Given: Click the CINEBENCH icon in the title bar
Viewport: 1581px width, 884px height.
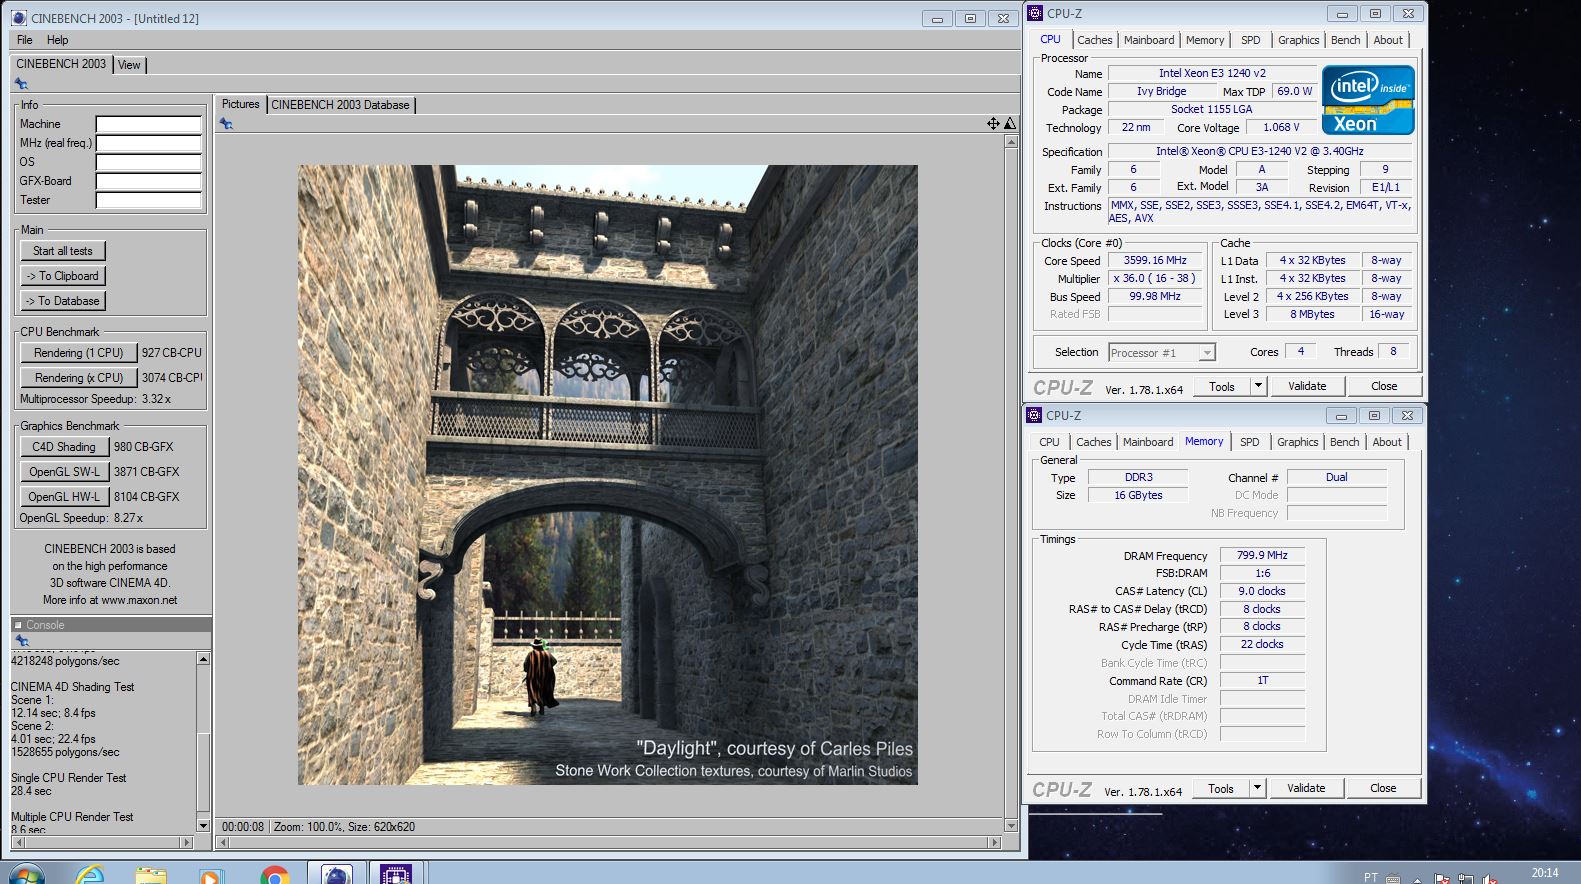Looking at the screenshot, I should click(19, 18).
